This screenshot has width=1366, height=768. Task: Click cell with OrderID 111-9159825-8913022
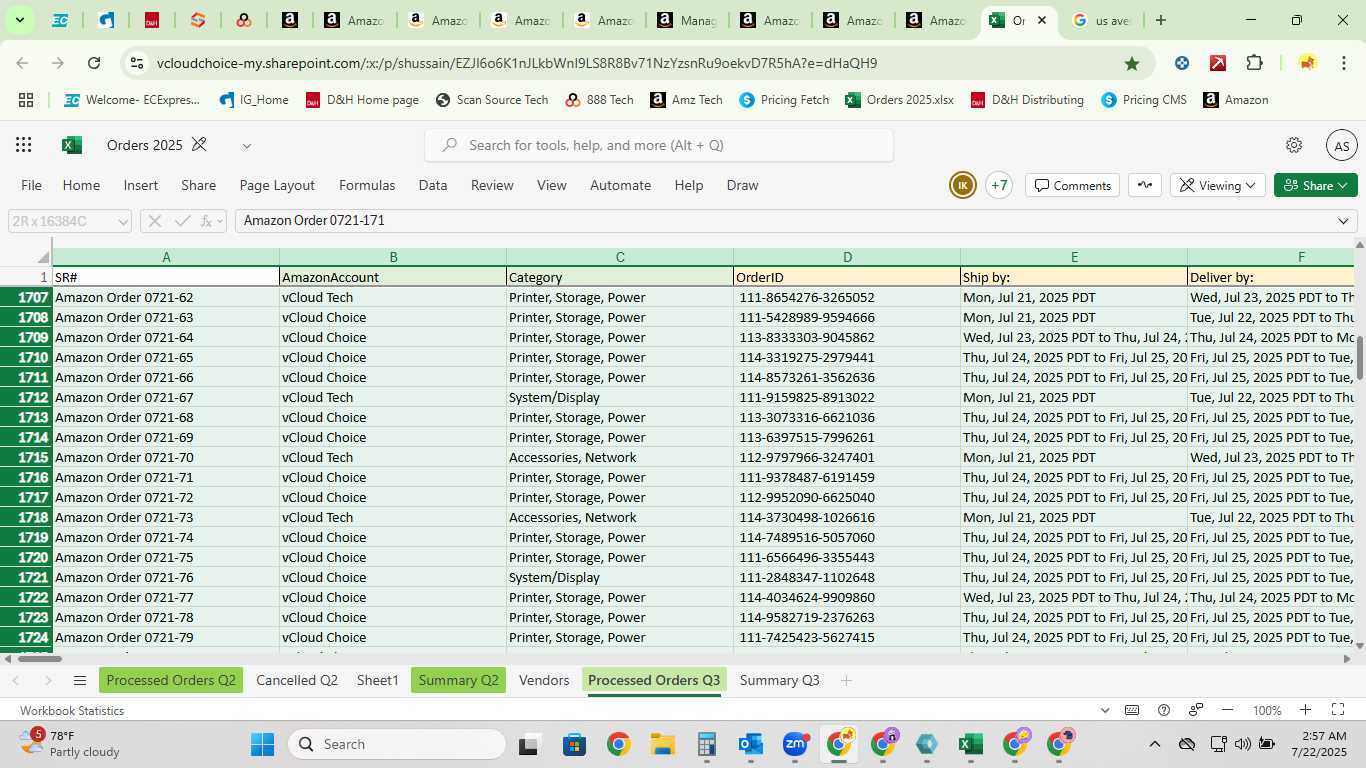847,397
